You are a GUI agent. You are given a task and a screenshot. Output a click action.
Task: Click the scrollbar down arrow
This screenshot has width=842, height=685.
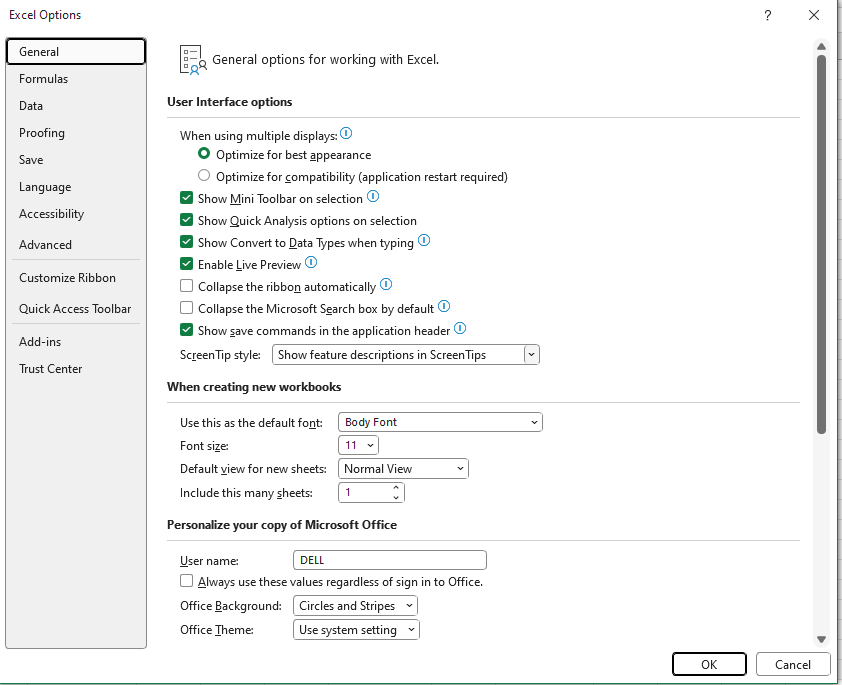[x=821, y=639]
